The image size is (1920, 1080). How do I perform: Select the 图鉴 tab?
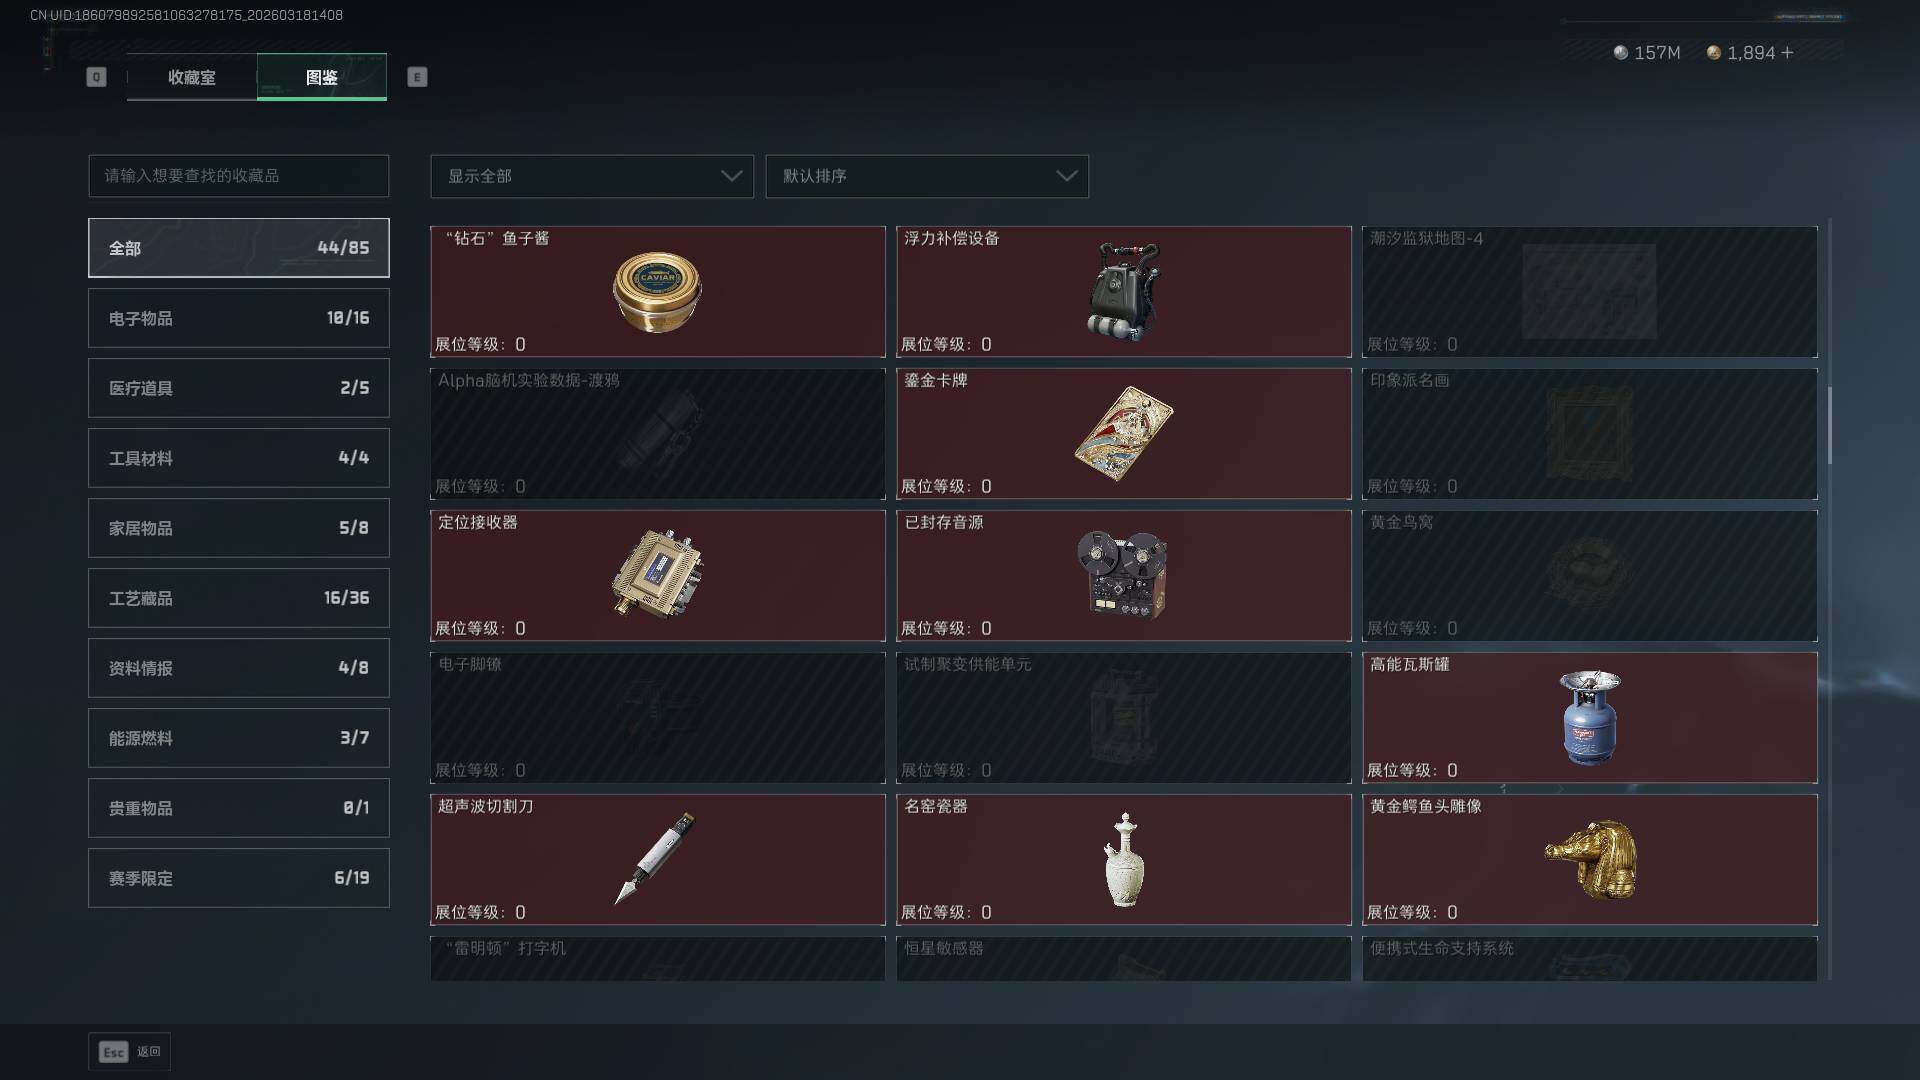point(322,77)
